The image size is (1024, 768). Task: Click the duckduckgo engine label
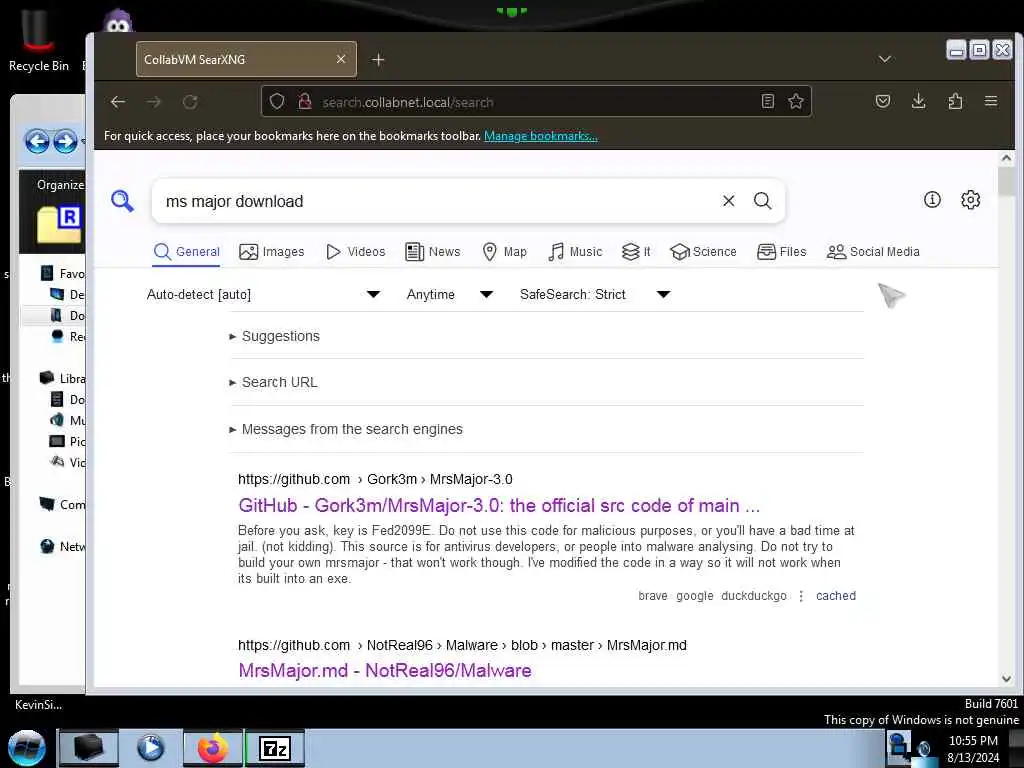754,596
